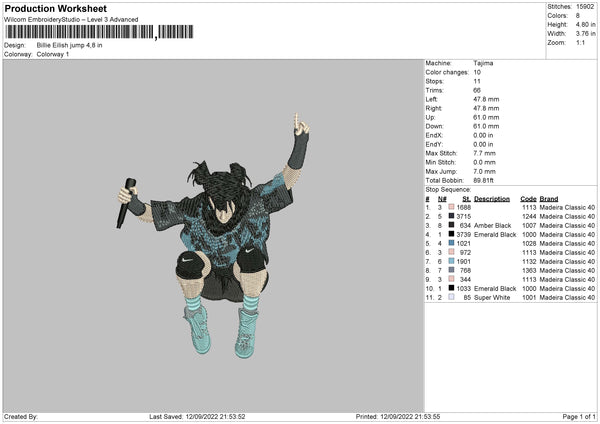Click the Machine value 'Tajima'
The height and width of the screenshot is (424, 600).
(483, 63)
